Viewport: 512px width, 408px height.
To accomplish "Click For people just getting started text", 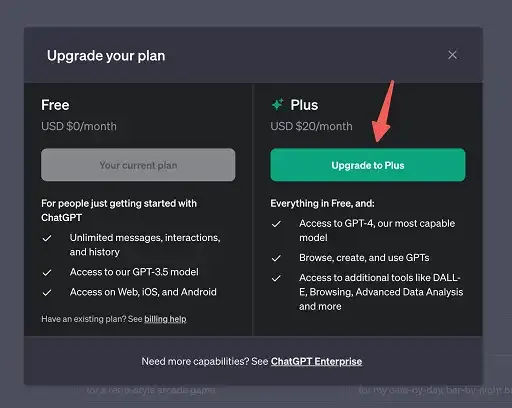I will (119, 210).
